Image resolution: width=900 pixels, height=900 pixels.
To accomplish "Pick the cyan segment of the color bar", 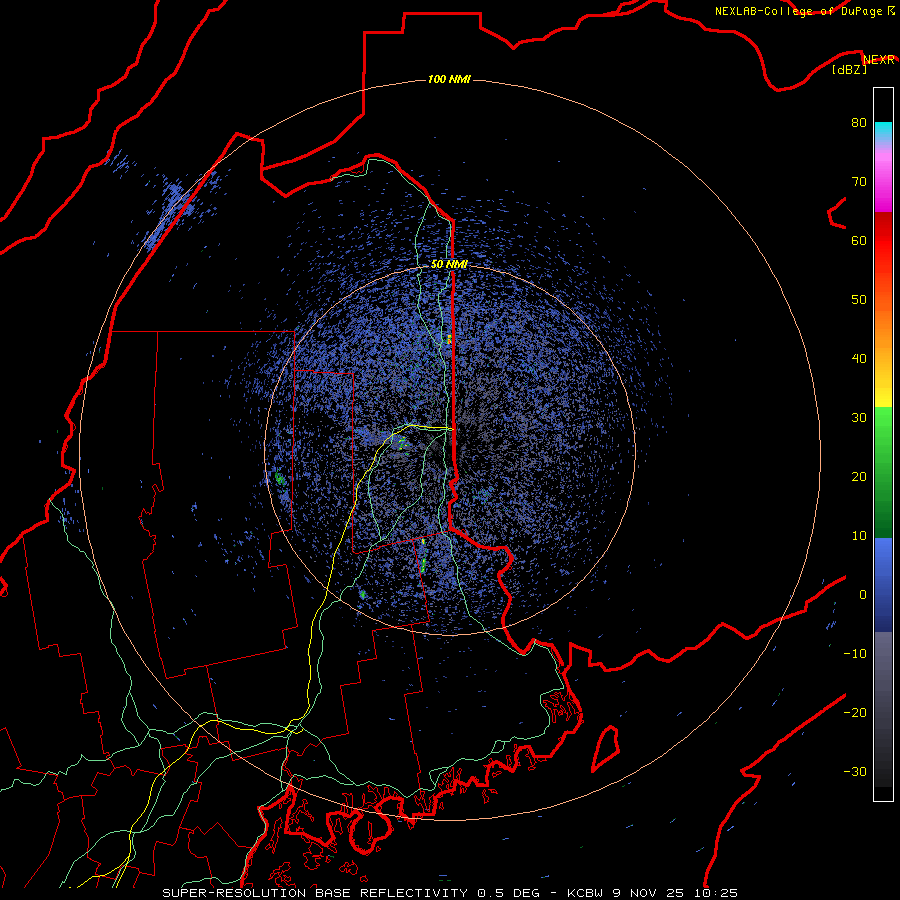I will point(883,131).
